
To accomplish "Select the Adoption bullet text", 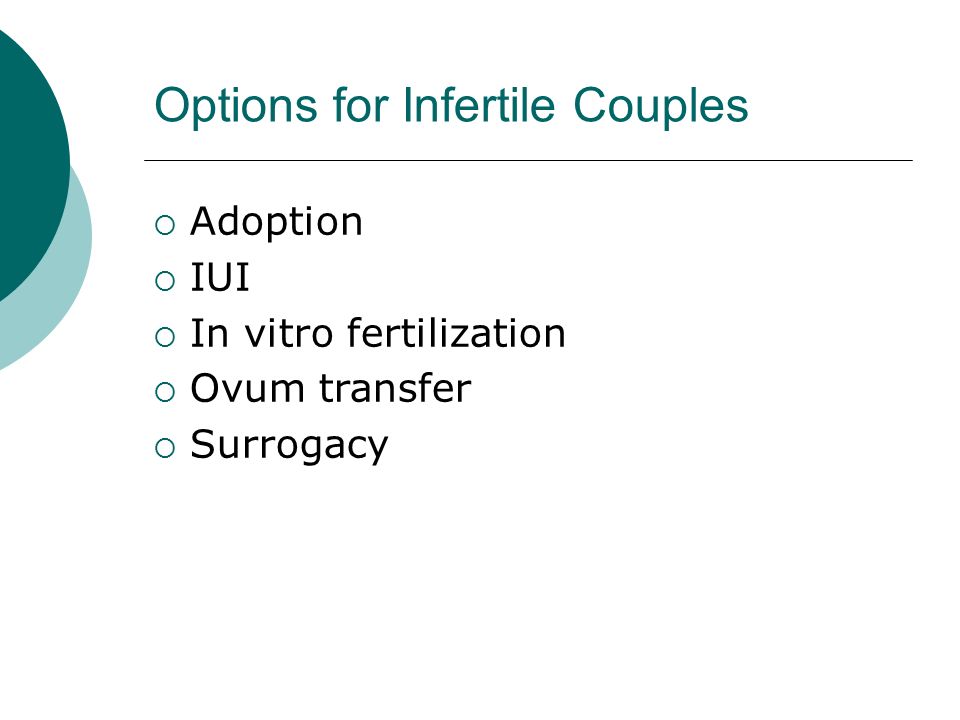I will click(277, 222).
